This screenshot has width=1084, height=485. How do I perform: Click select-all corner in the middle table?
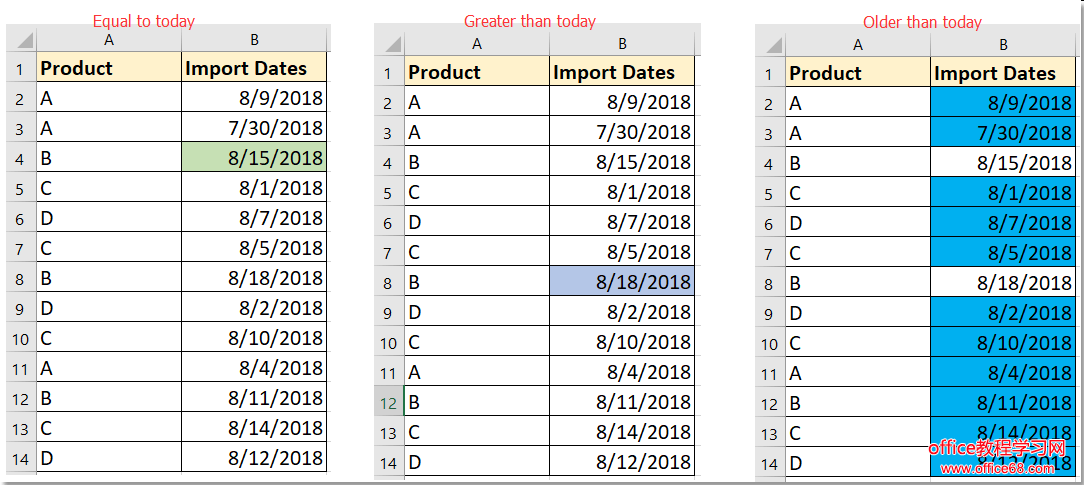(x=389, y=44)
